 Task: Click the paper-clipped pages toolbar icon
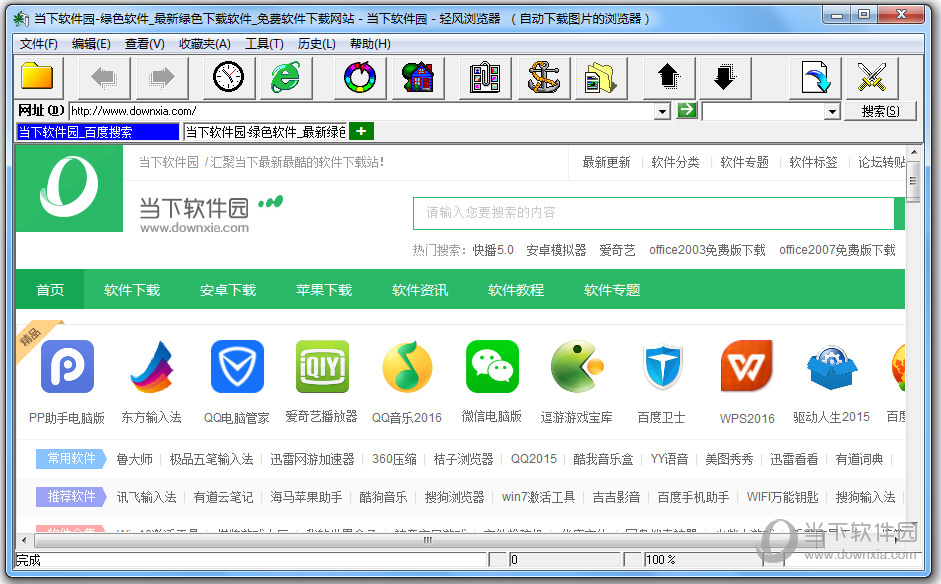pyautogui.click(x=485, y=77)
